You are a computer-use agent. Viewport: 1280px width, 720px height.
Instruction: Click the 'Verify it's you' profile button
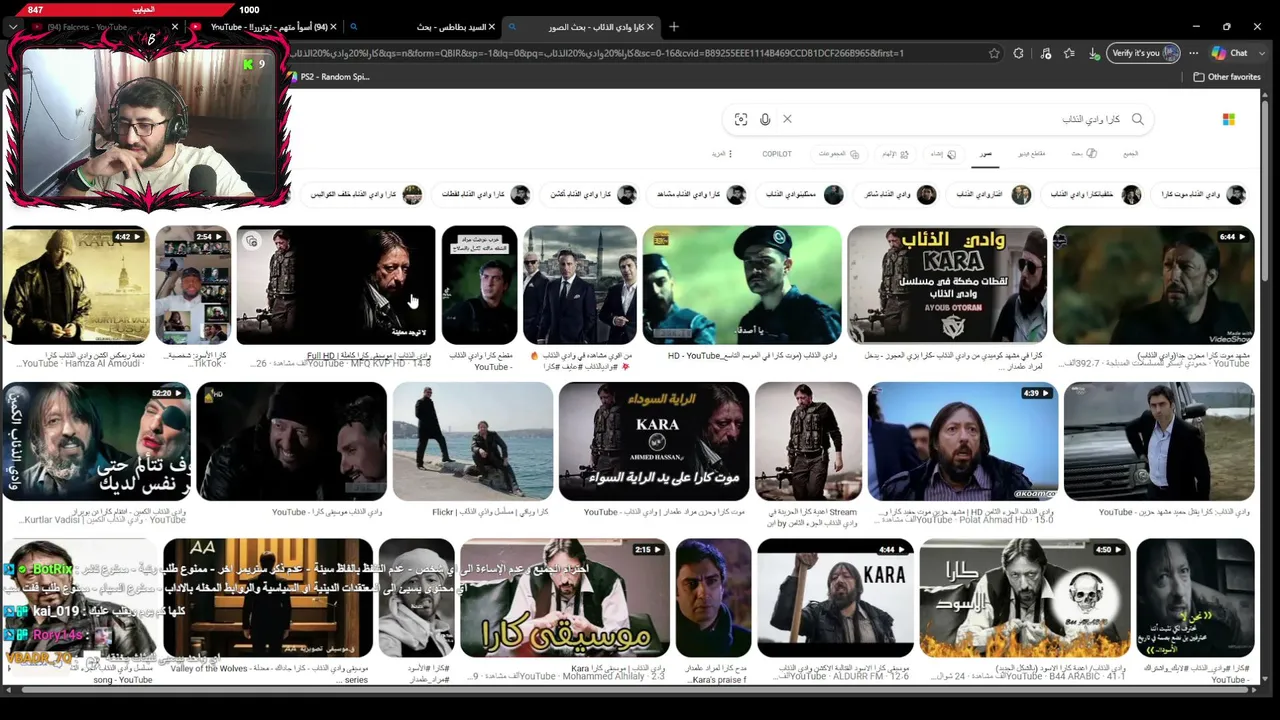pyautogui.click(x=1144, y=53)
